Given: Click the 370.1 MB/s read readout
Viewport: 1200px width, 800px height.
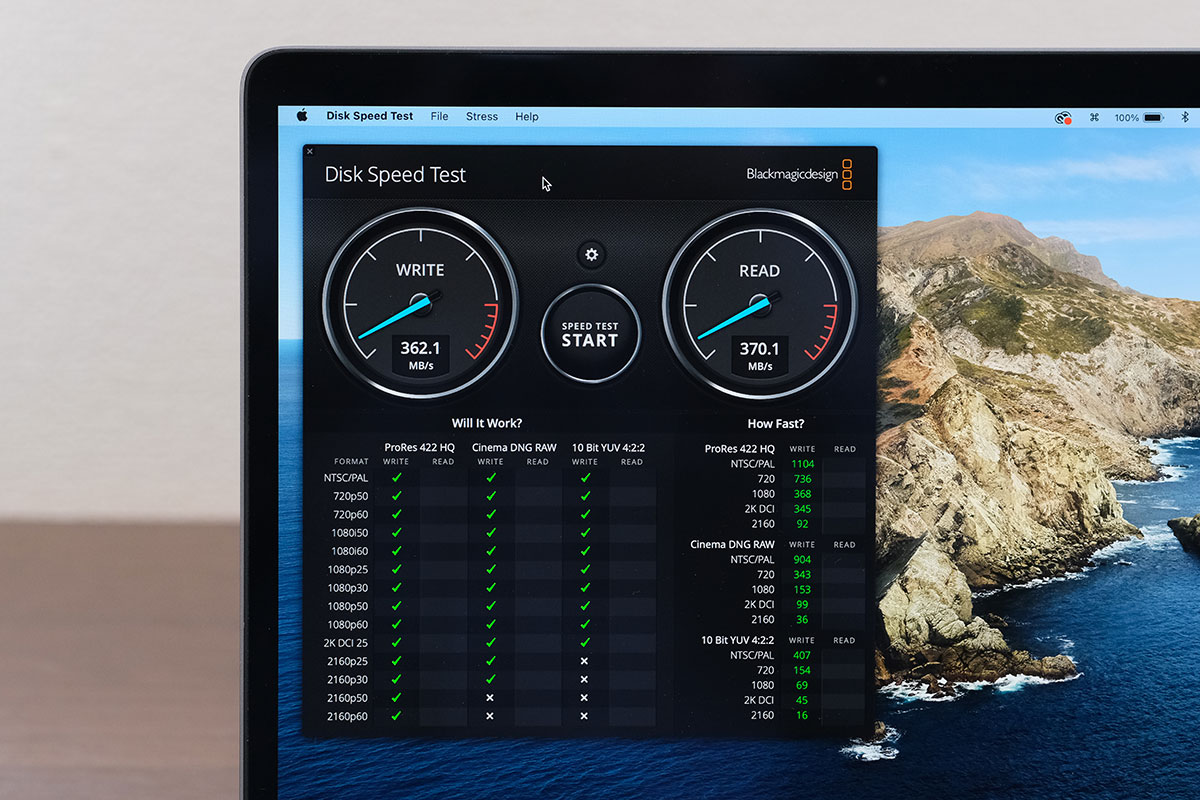Looking at the screenshot, I should pyautogui.click(x=760, y=355).
